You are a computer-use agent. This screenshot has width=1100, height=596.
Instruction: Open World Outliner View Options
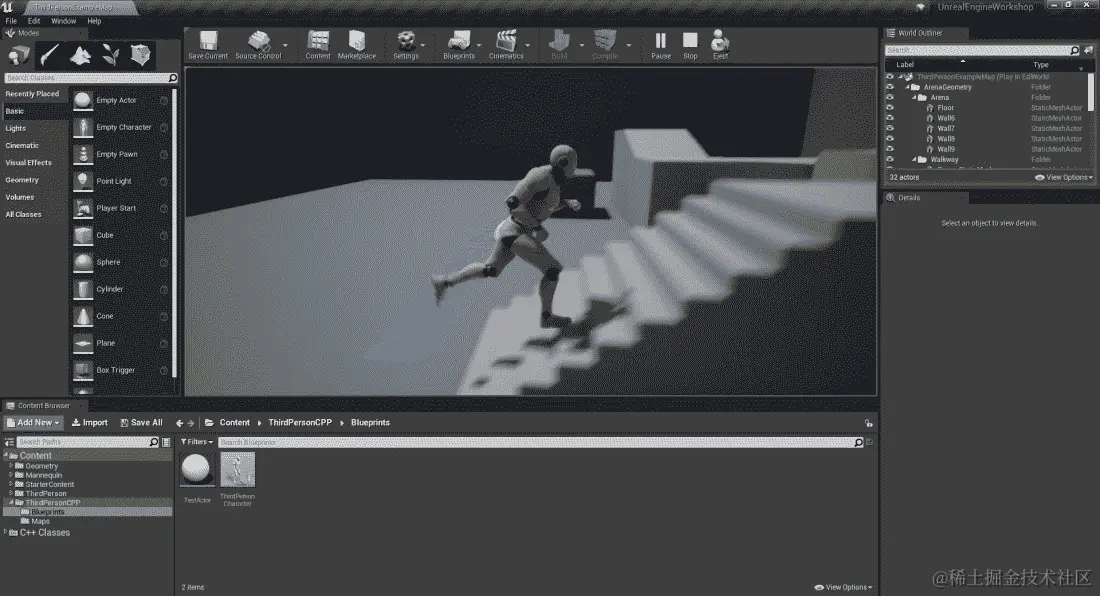pyautogui.click(x=1064, y=177)
